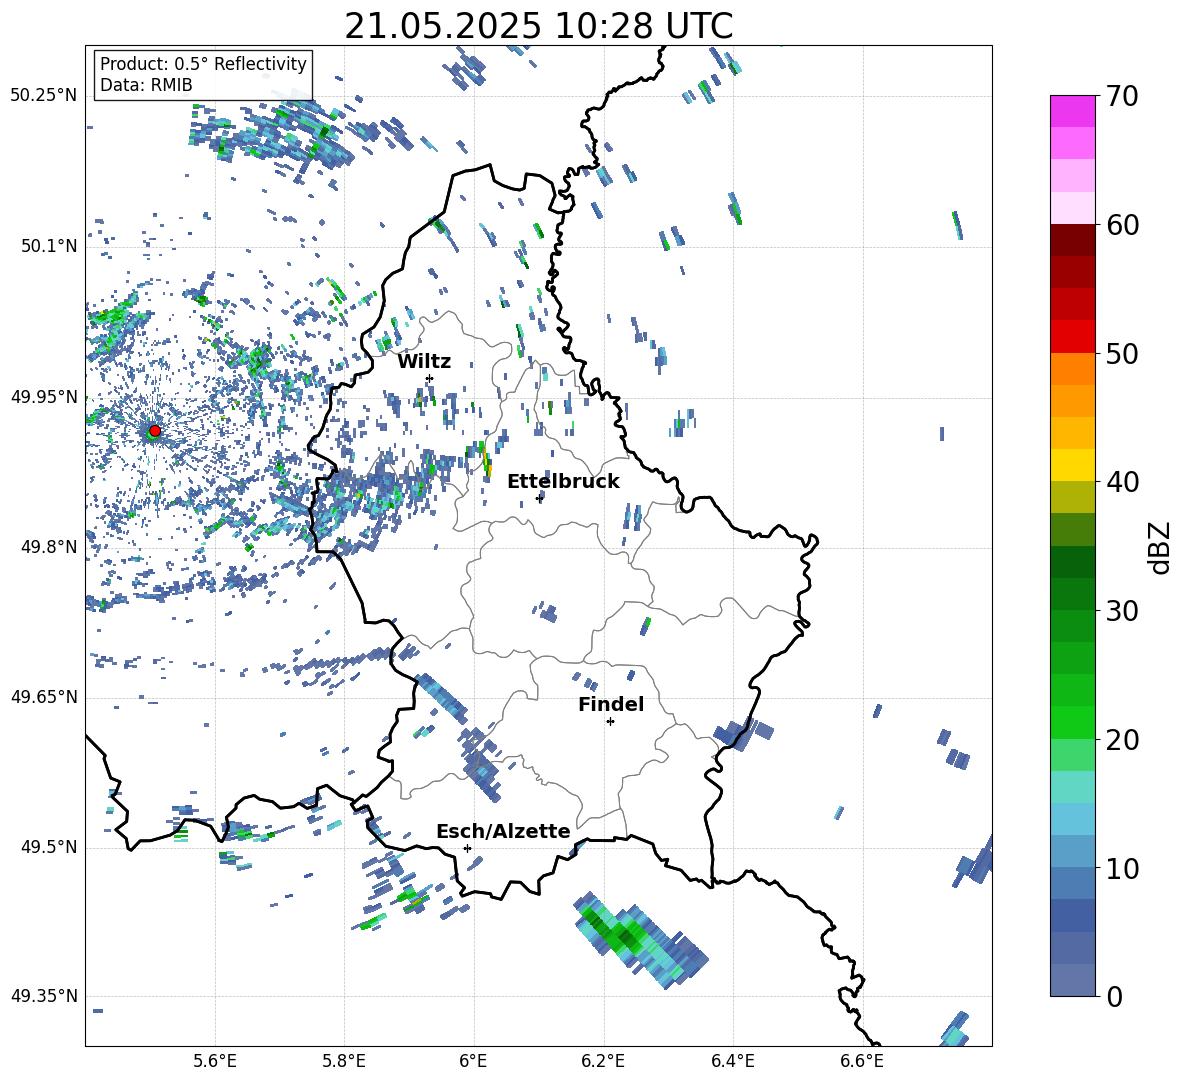The image size is (1184, 1081).
Task: Click the colorbar tick value 60
Action: [x=1121, y=225]
